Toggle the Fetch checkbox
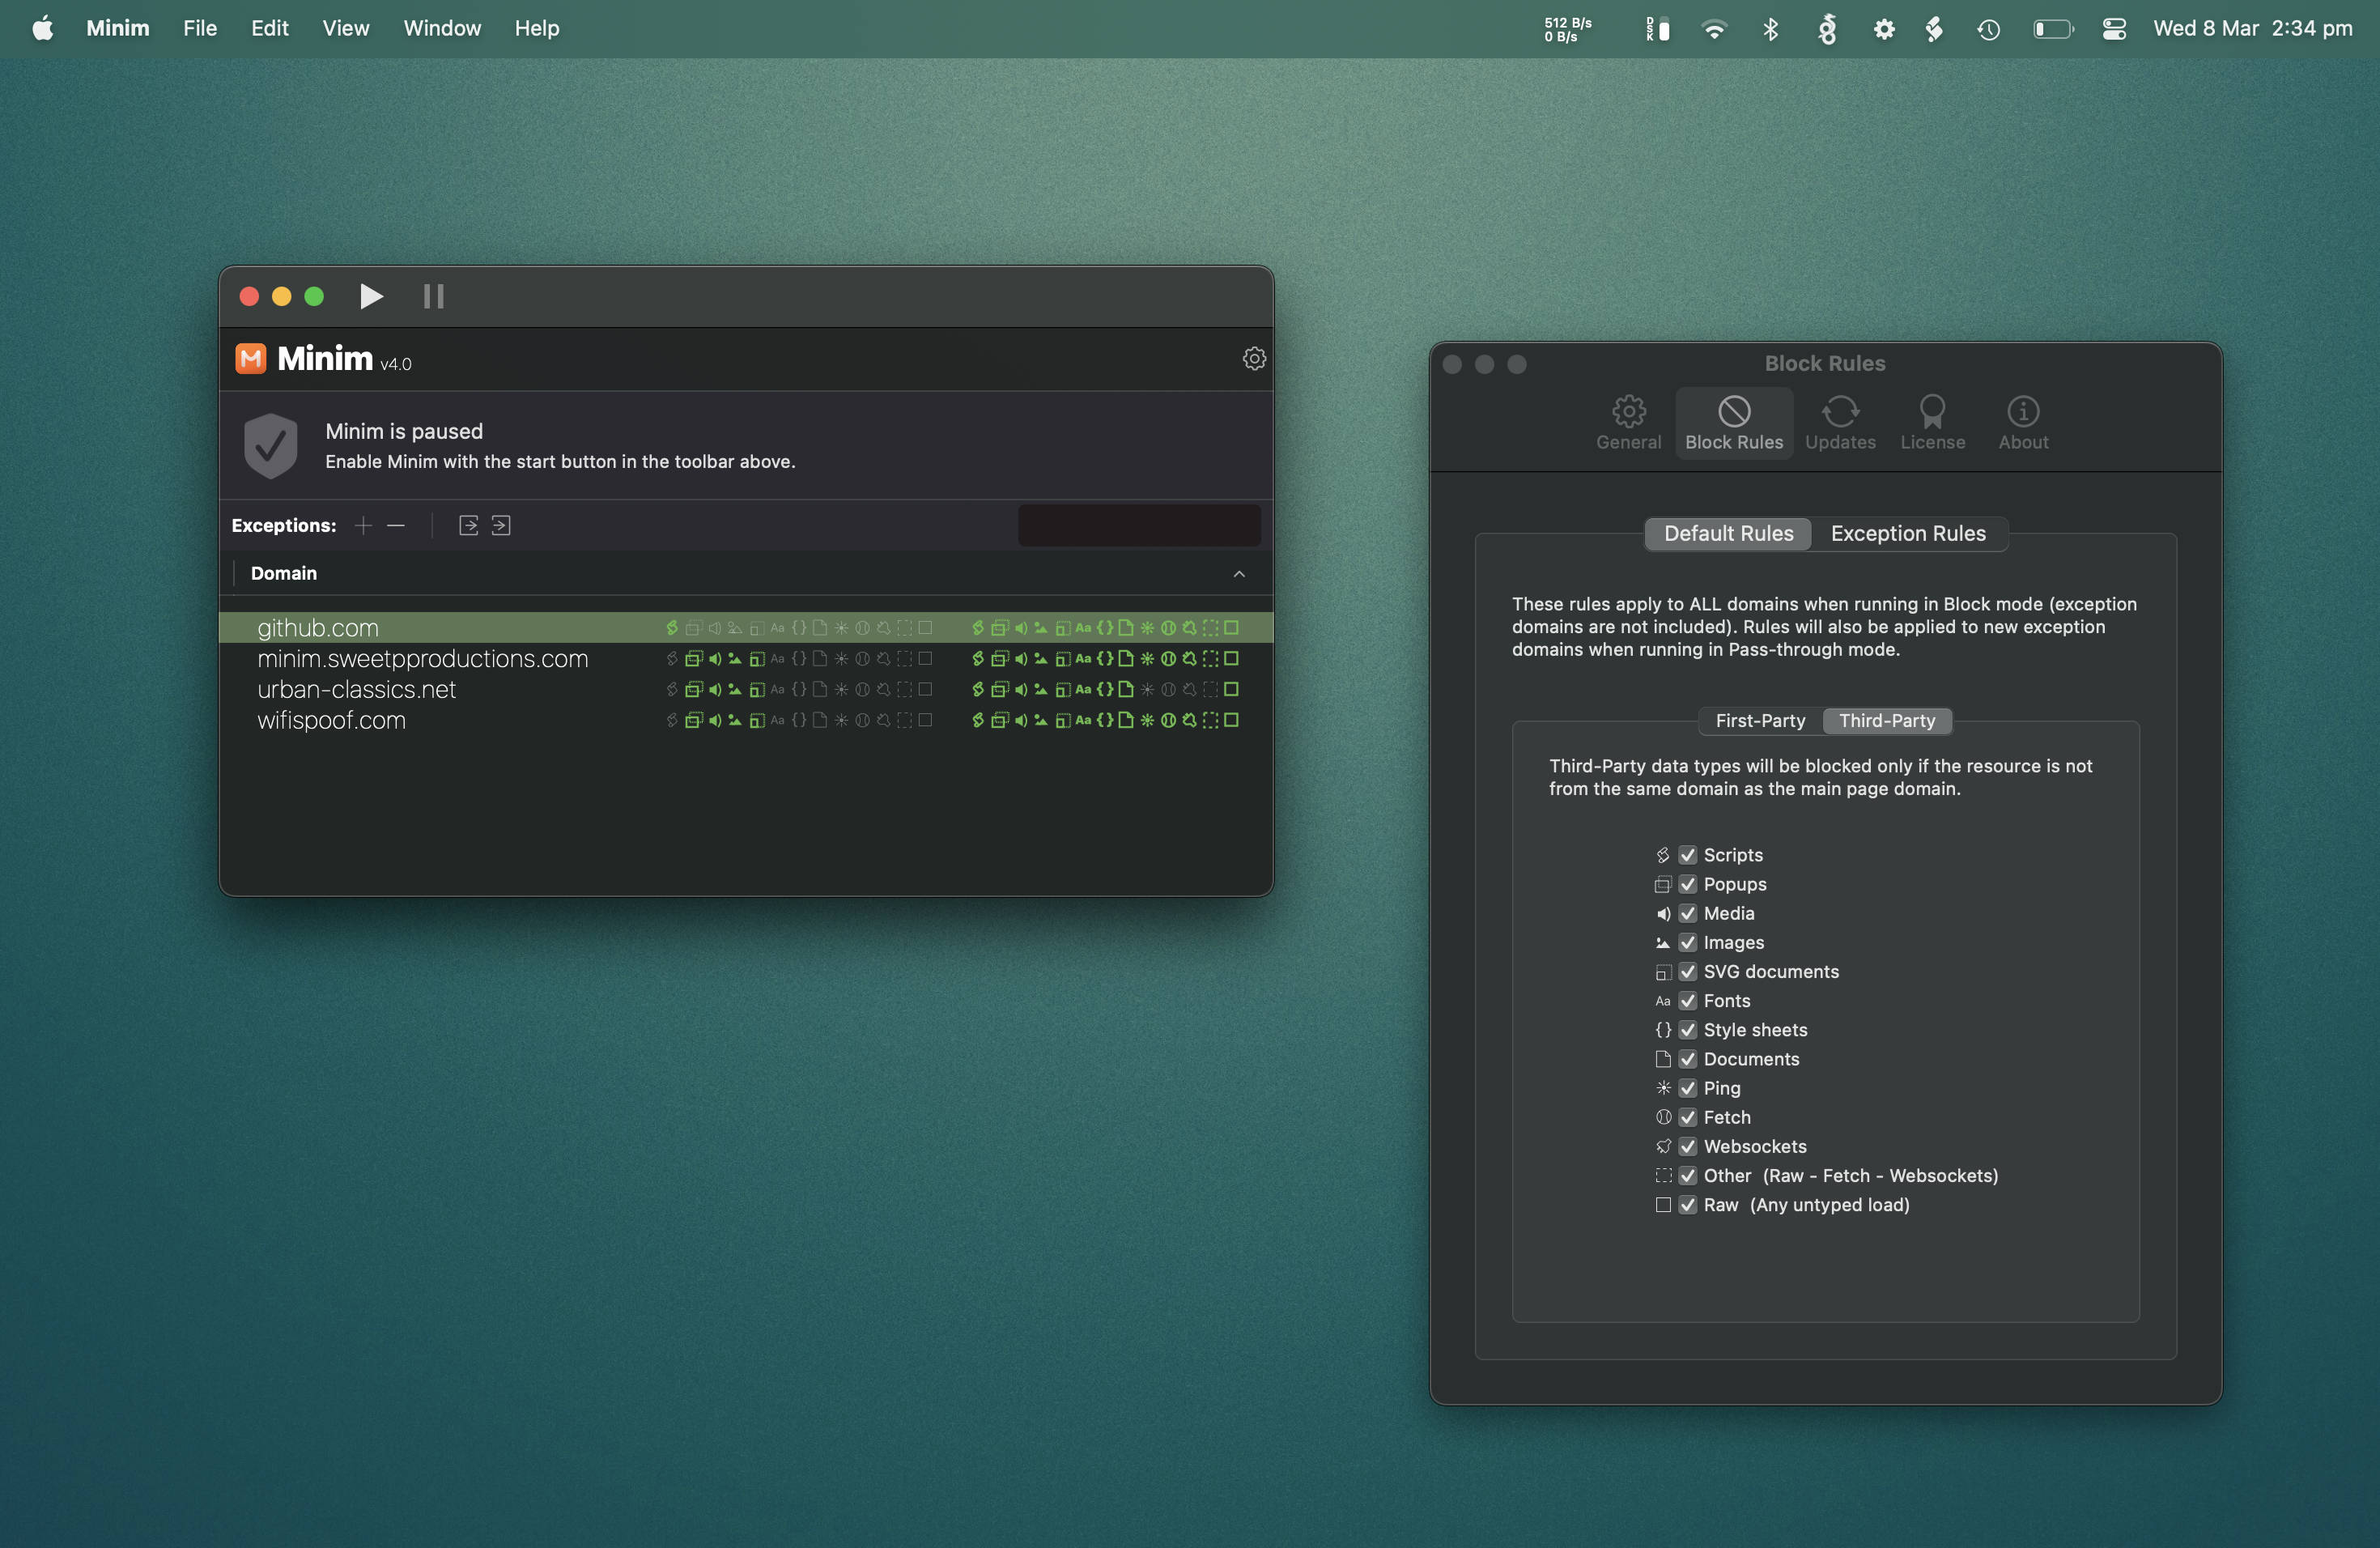 (x=1688, y=1117)
